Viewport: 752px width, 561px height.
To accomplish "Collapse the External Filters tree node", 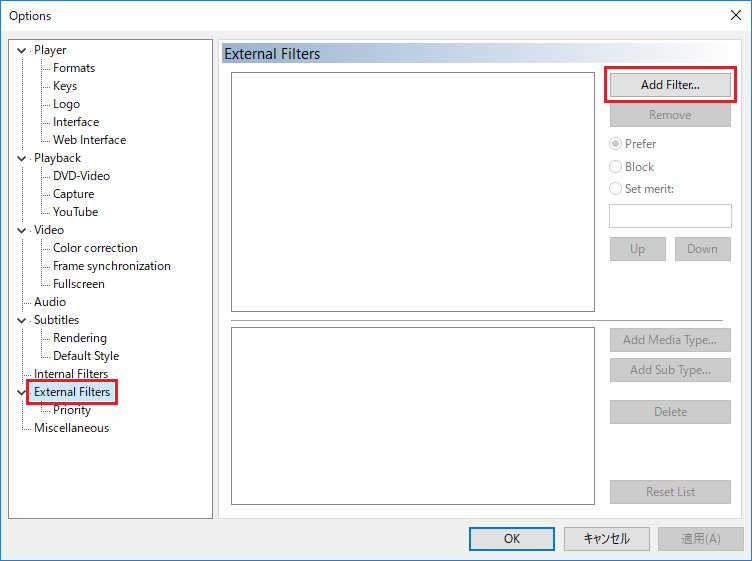I will click(x=22, y=392).
